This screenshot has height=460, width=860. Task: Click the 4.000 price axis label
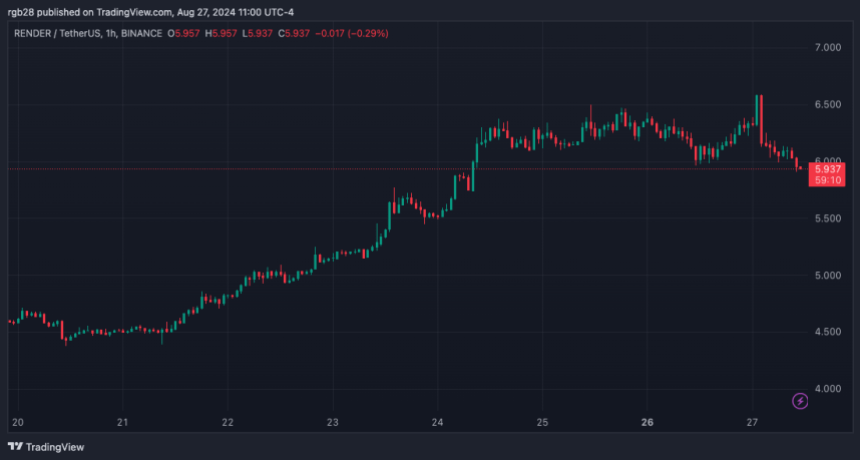pyautogui.click(x=828, y=389)
